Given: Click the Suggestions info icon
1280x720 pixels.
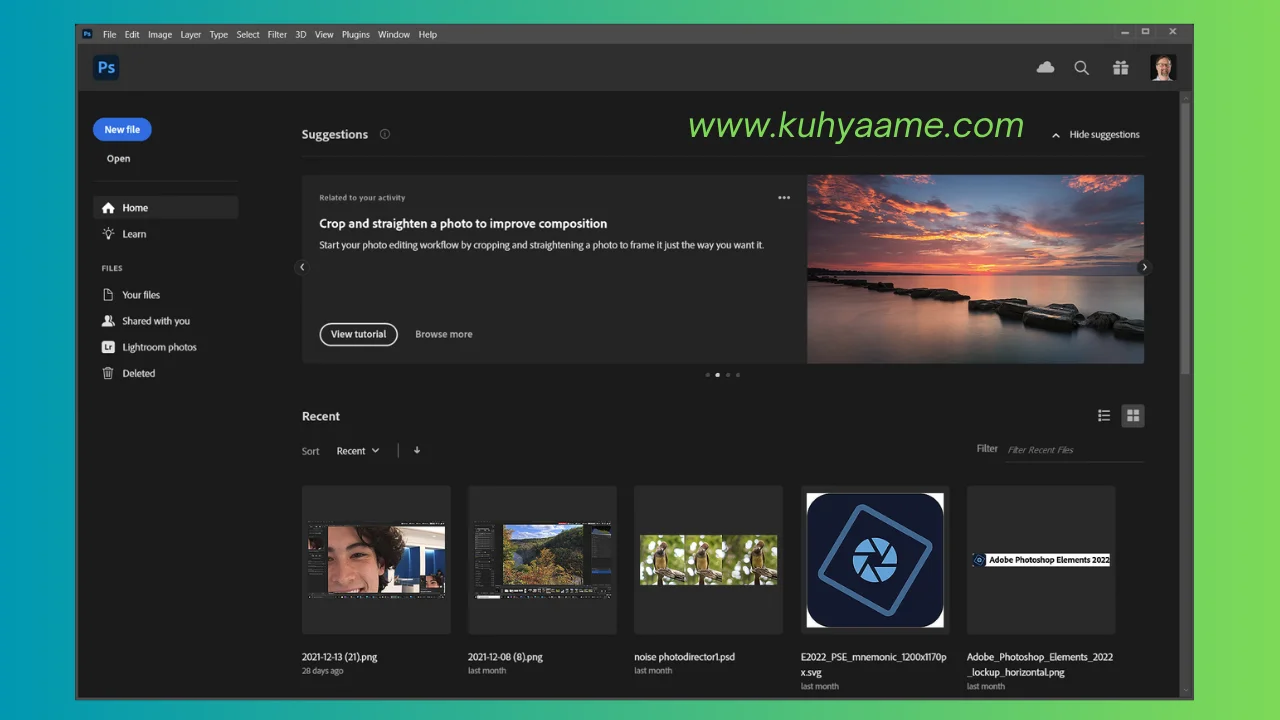Looking at the screenshot, I should [x=385, y=134].
